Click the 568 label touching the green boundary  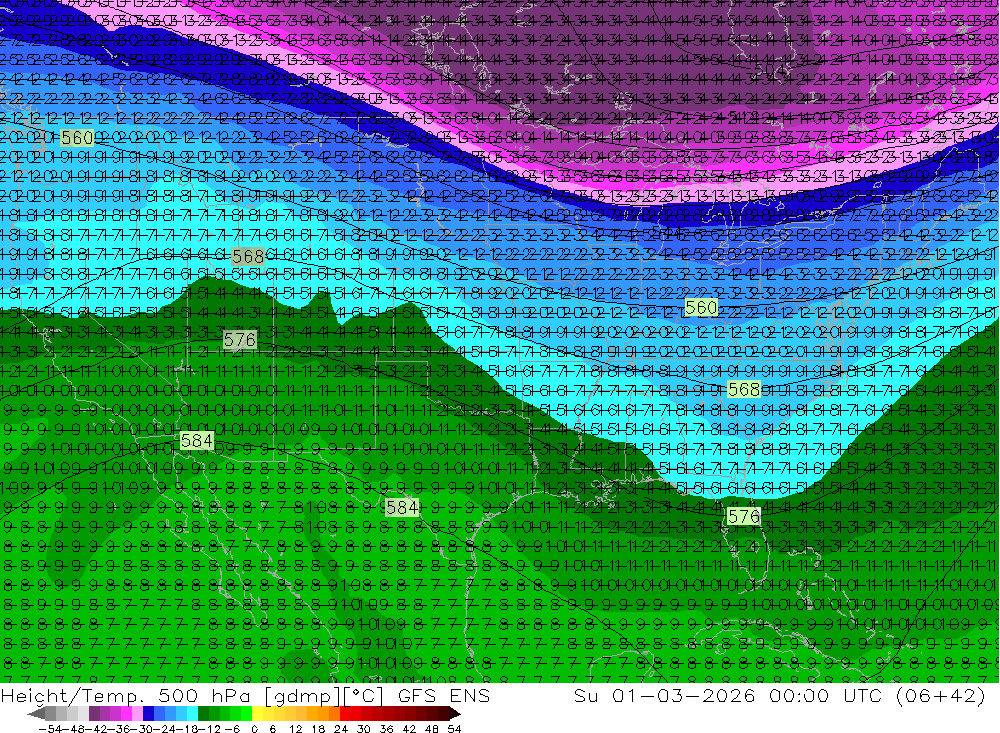[247, 256]
